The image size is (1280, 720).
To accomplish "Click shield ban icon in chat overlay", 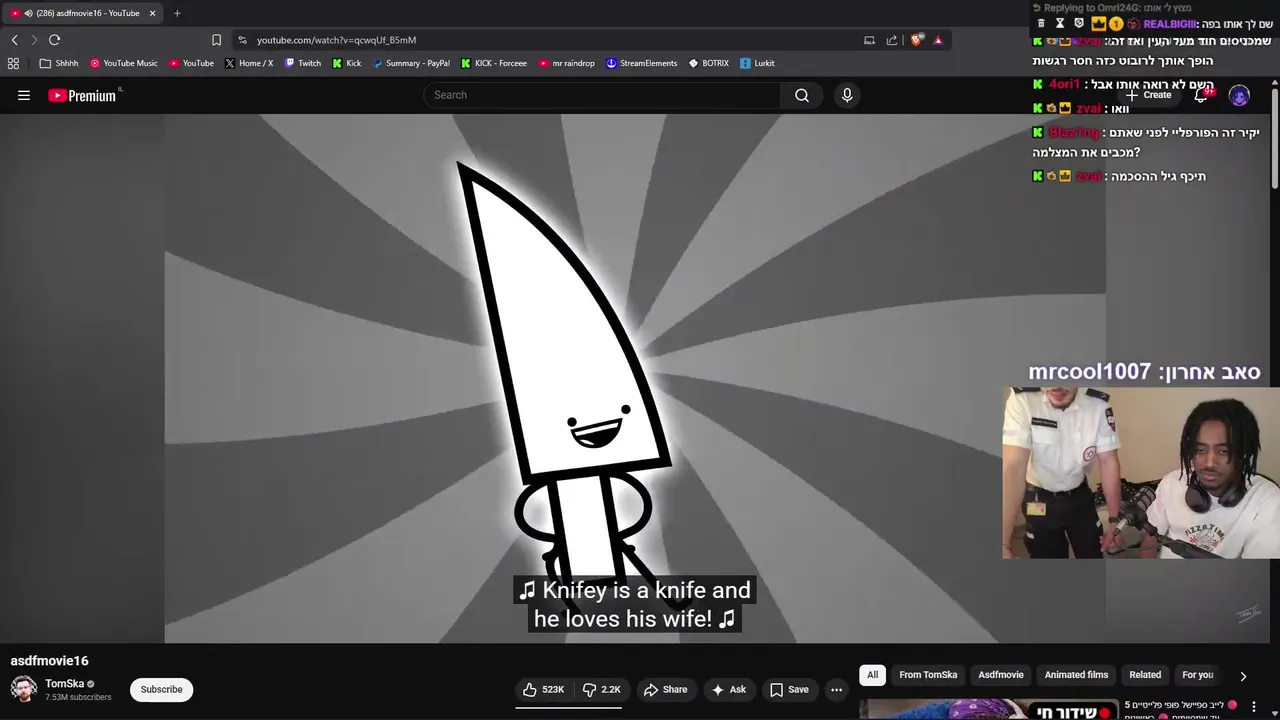I will pos(1078,23).
